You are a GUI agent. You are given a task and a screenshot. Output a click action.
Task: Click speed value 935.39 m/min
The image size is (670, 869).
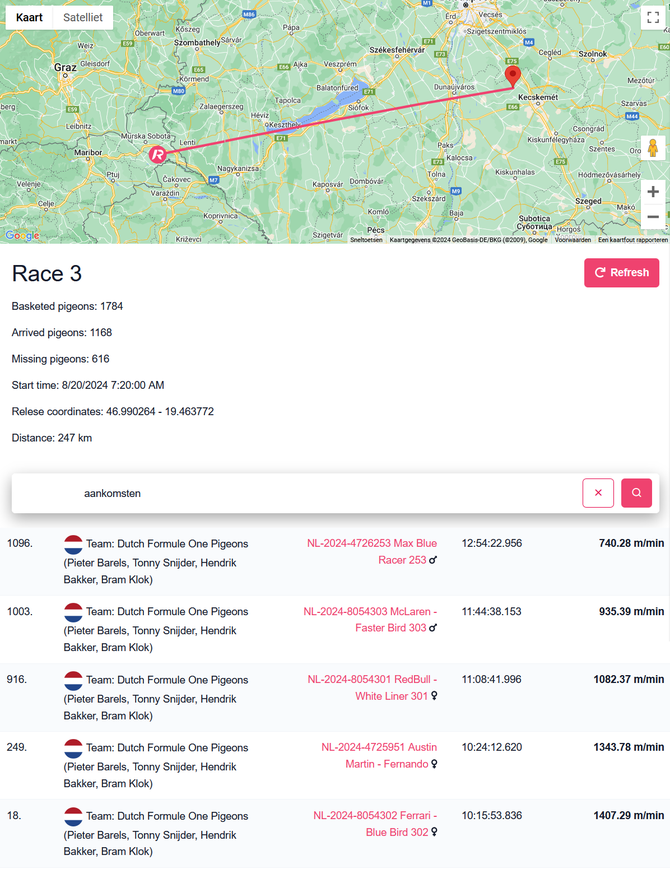coord(631,611)
